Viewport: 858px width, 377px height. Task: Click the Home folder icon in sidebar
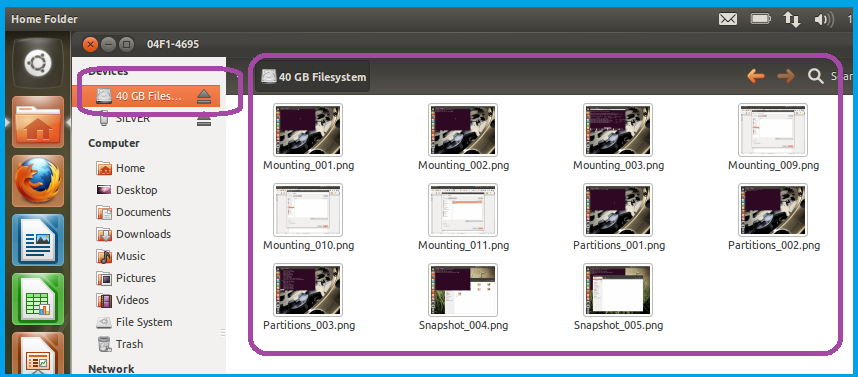(x=104, y=168)
